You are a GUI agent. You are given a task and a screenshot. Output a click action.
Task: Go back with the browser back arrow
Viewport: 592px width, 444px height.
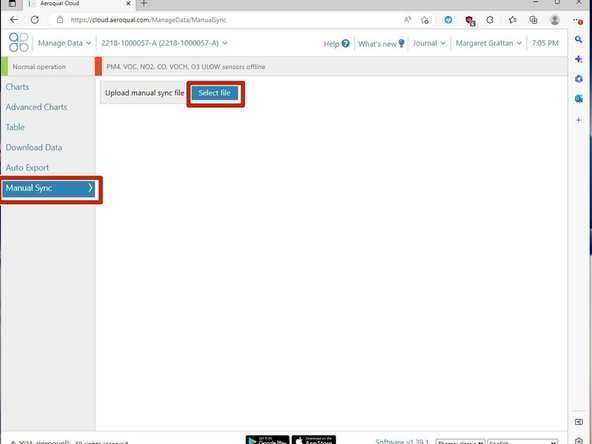click(14, 20)
